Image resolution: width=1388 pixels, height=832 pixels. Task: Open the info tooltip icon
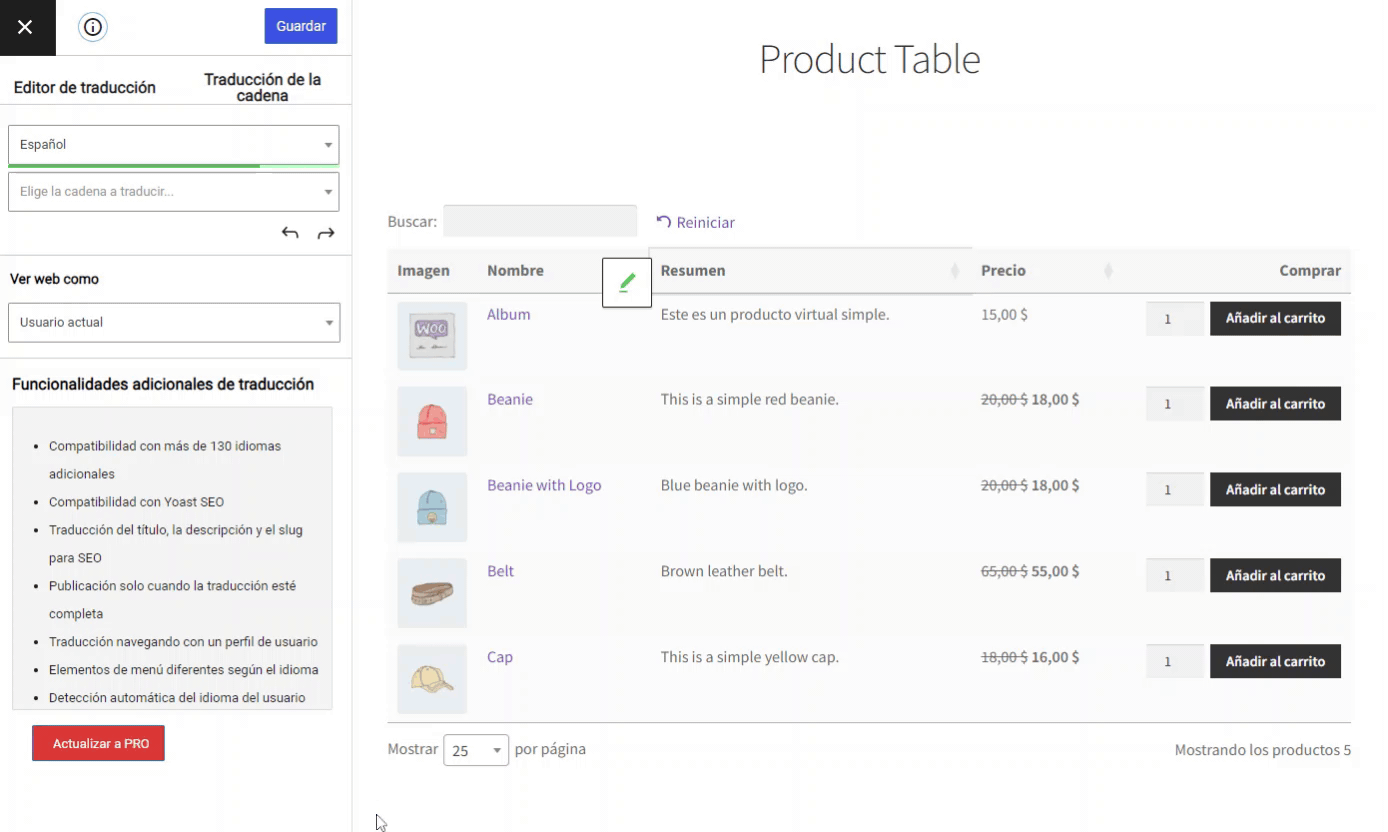pyautogui.click(x=92, y=27)
